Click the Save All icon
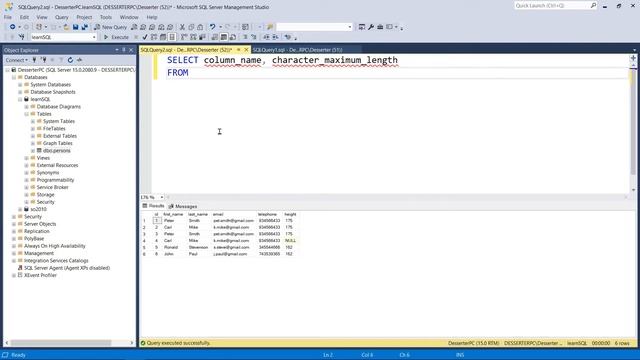640x360 pixels. click(x=84, y=27)
